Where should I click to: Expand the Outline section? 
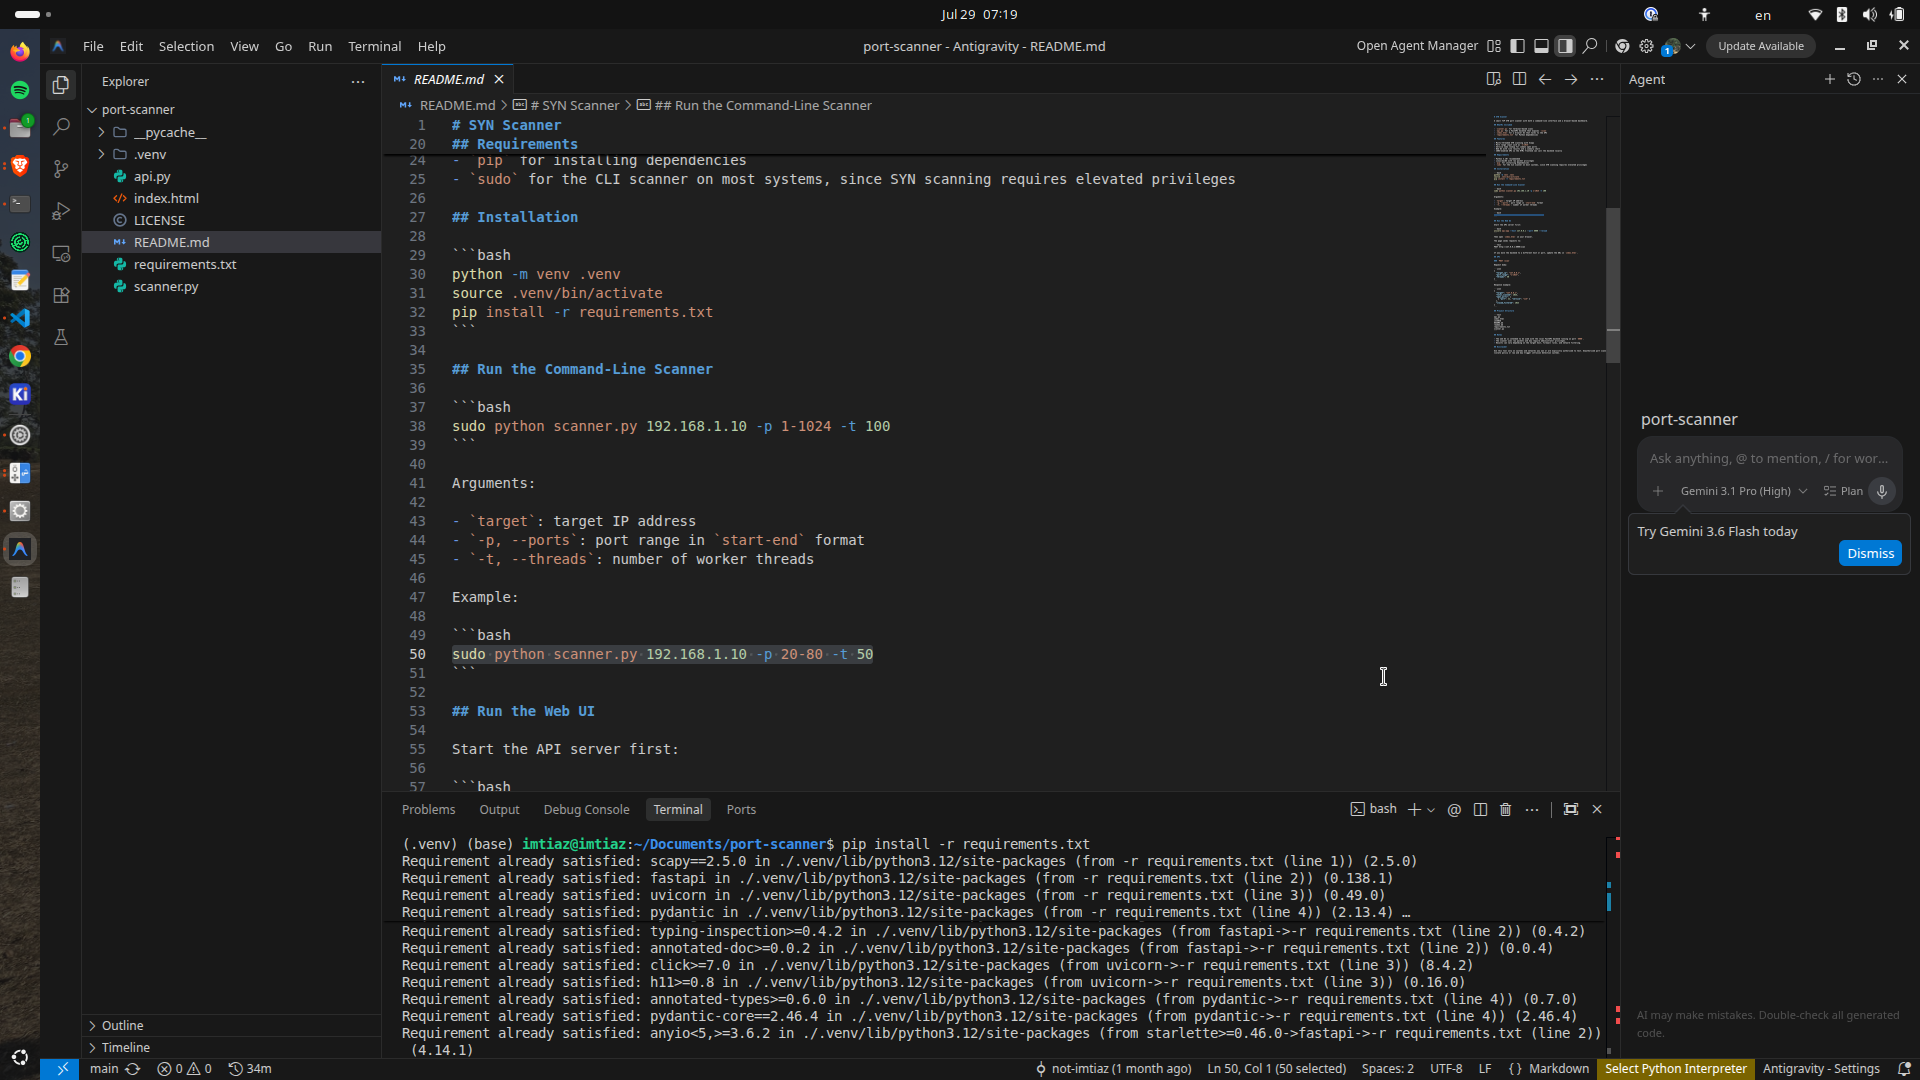click(x=122, y=1025)
